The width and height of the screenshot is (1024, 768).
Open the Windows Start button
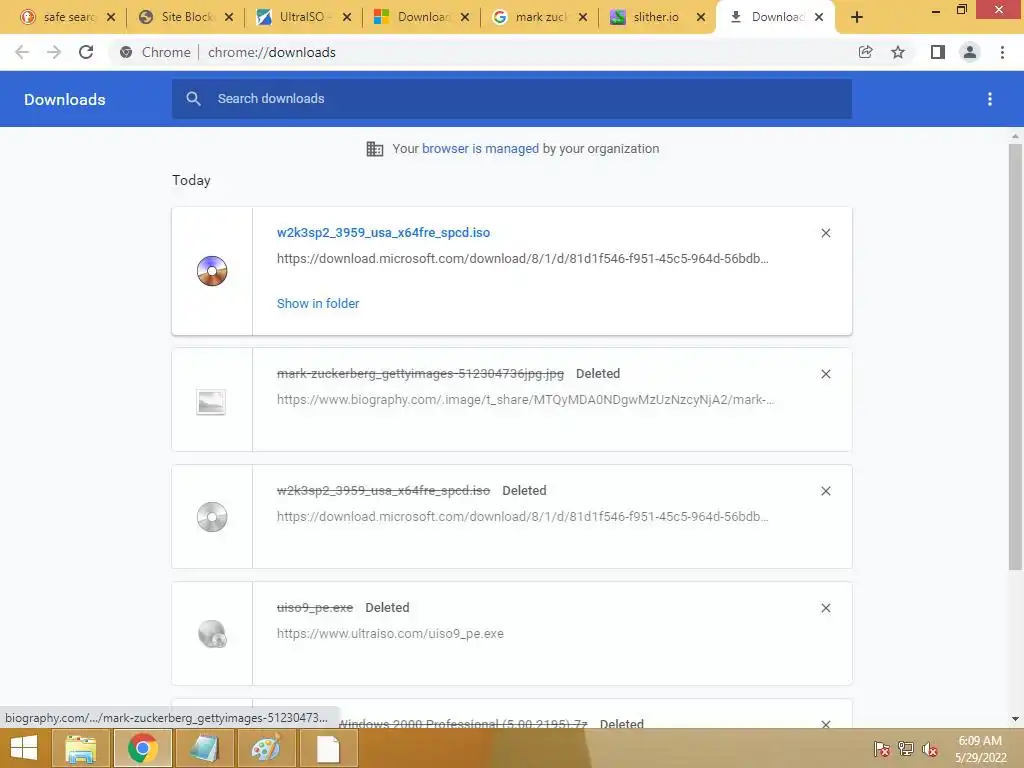point(24,748)
